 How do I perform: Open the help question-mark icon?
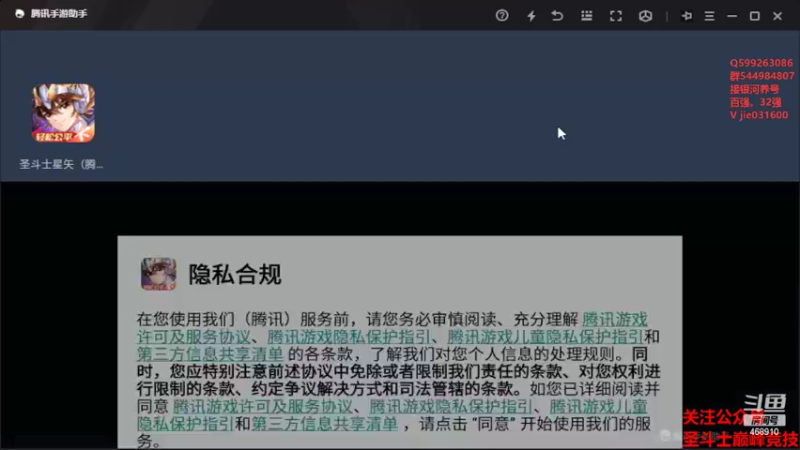(502, 15)
